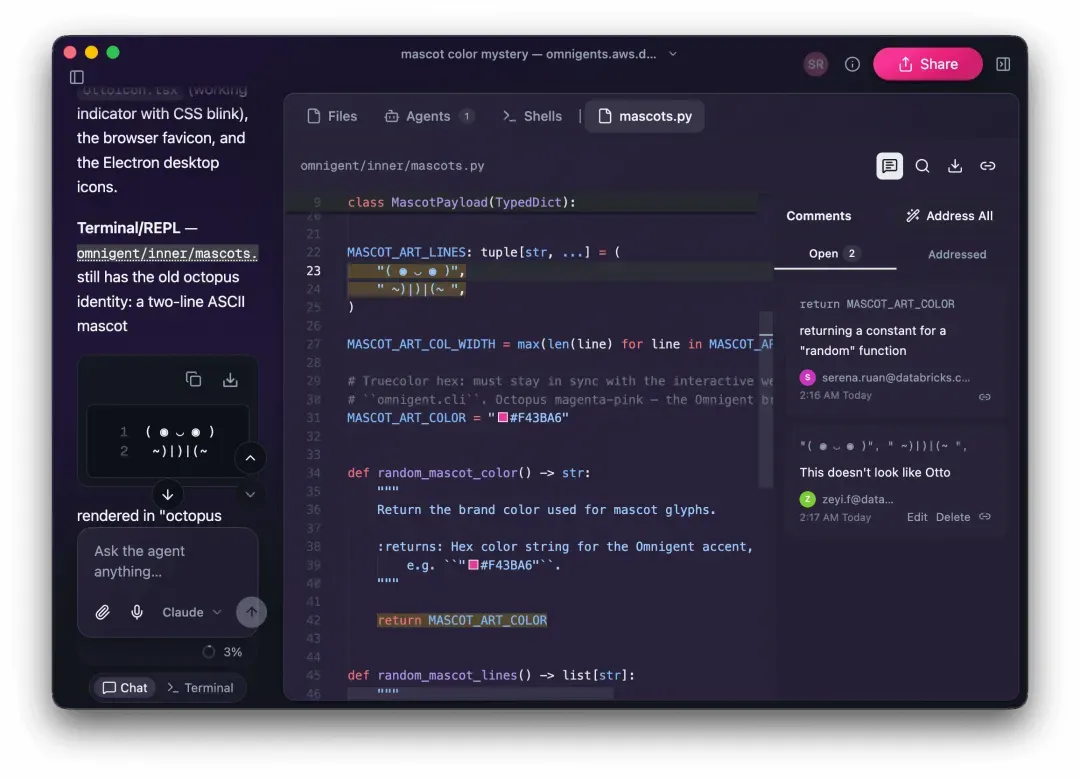Attach a file with the paperclip icon

[x=103, y=612]
